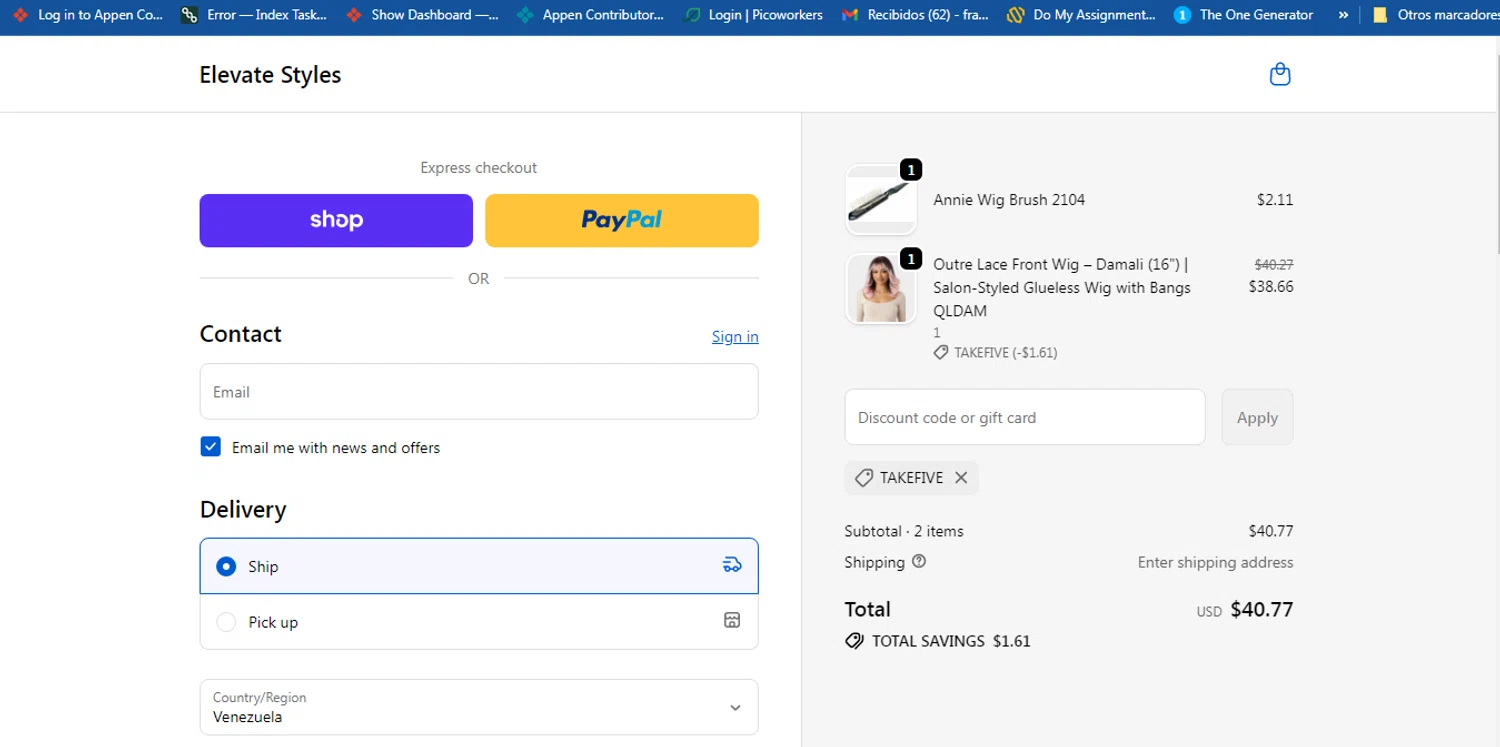
Task: Open the Login | Picoworkers bookmark
Action: click(x=753, y=15)
